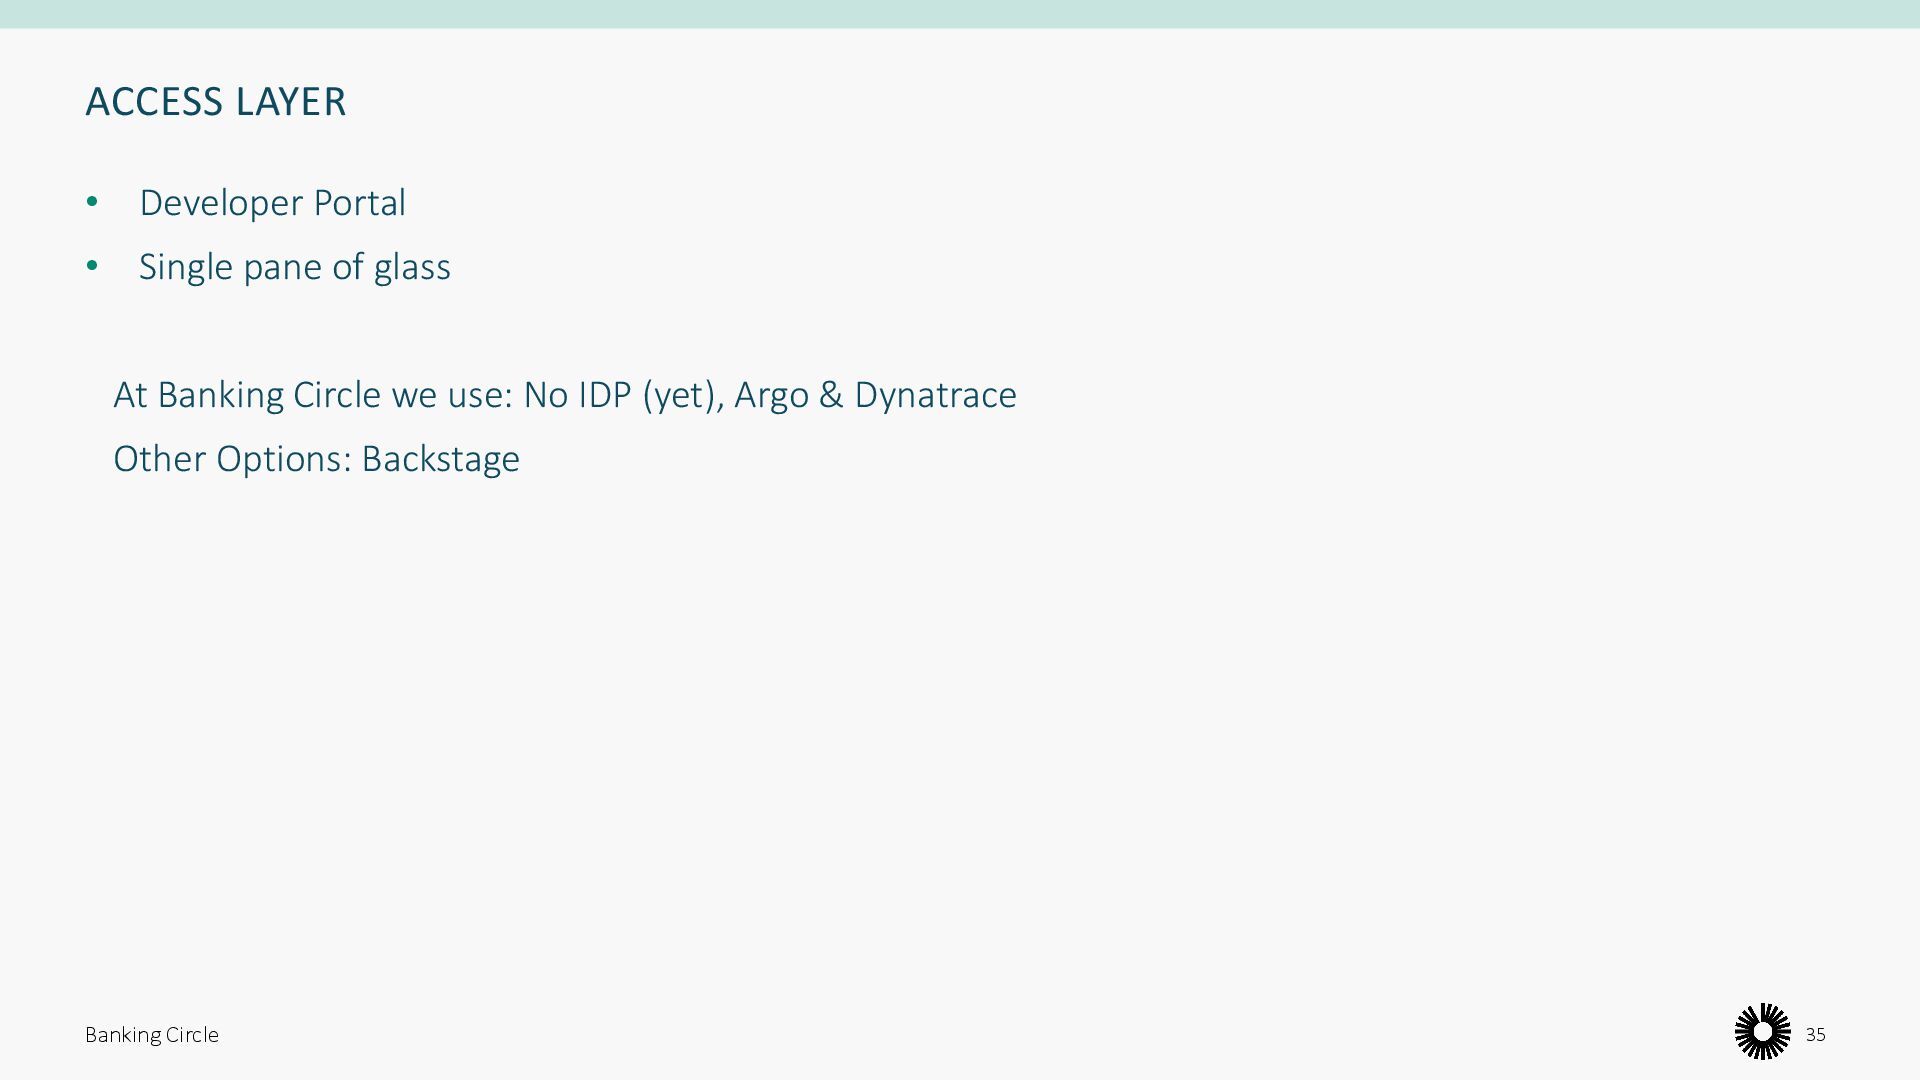
Task: Select the word Developer in first bullet
Action: [x=221, y=203]
